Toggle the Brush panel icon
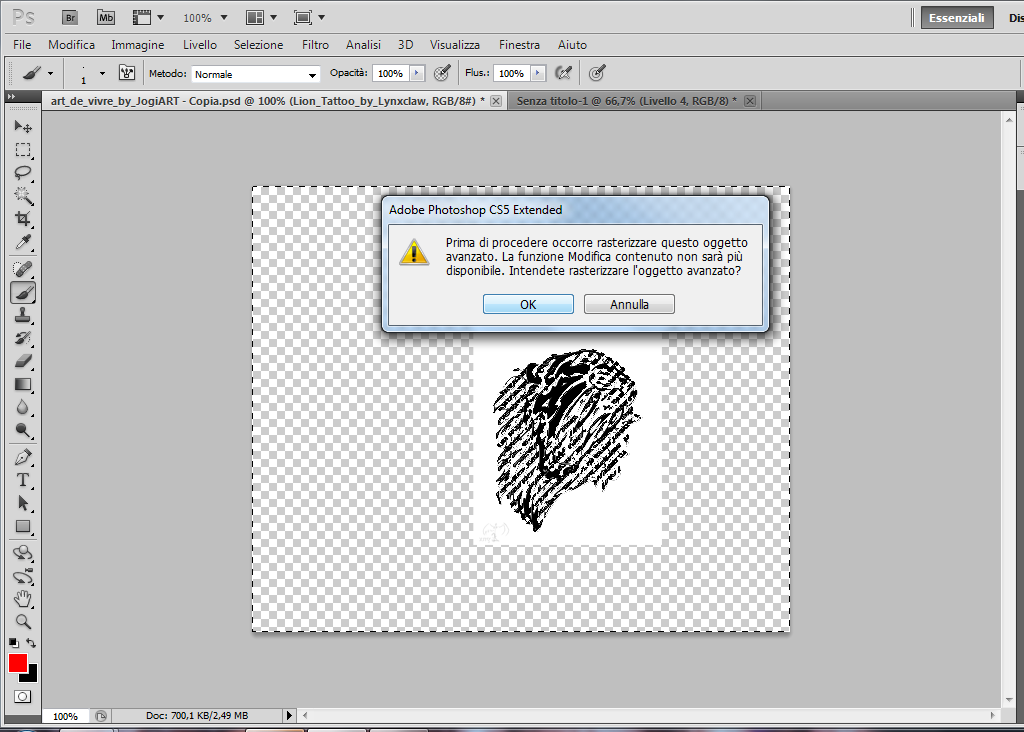1024x732 pixels. click(127, 73)
